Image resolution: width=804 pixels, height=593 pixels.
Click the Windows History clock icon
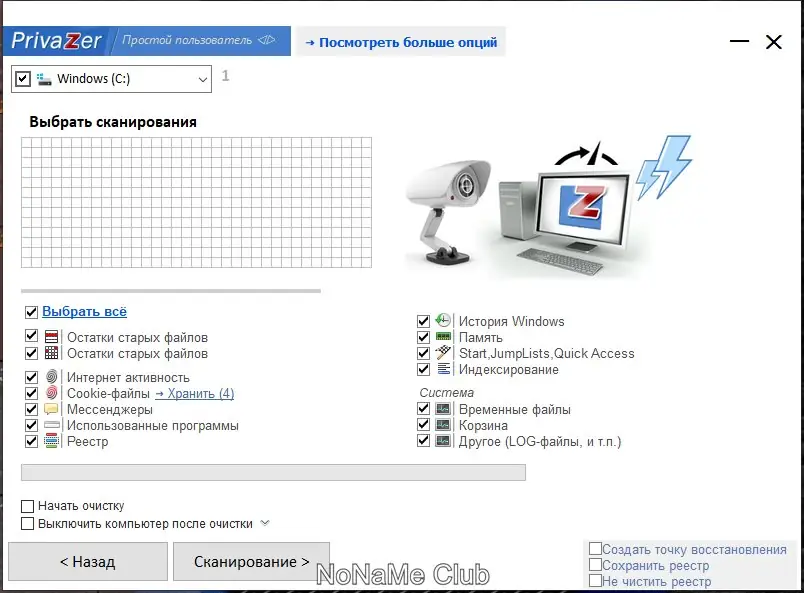443,321
